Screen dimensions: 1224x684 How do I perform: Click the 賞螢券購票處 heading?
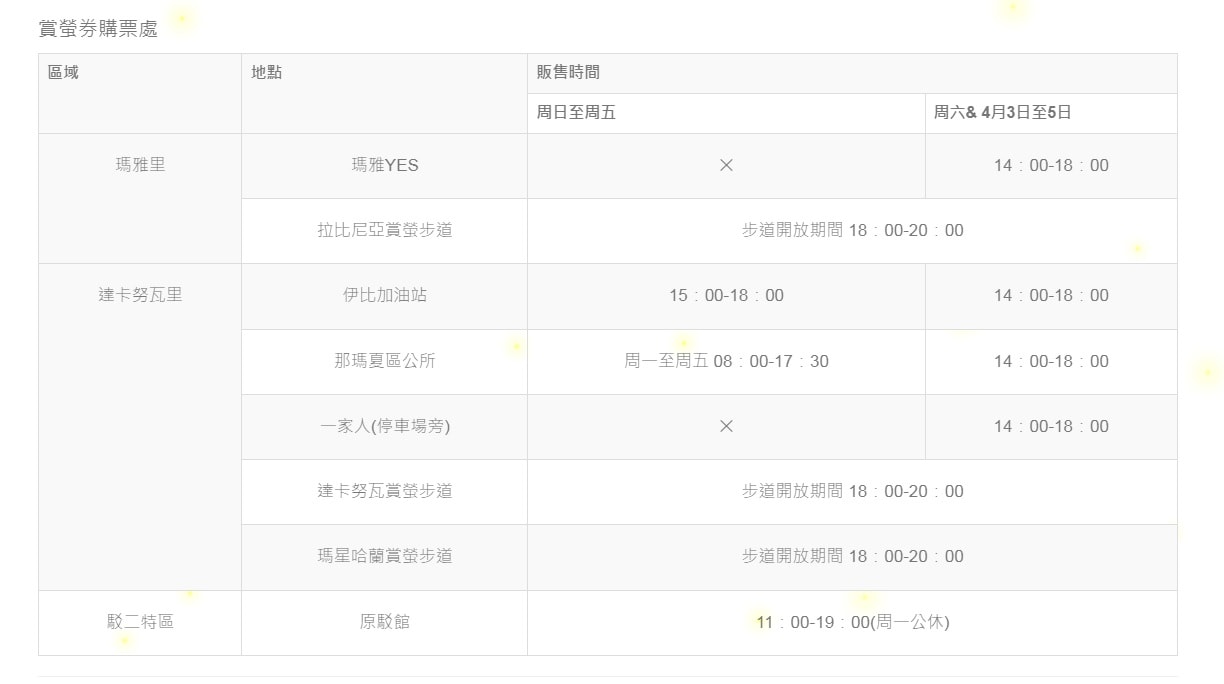tap(98, 29)
